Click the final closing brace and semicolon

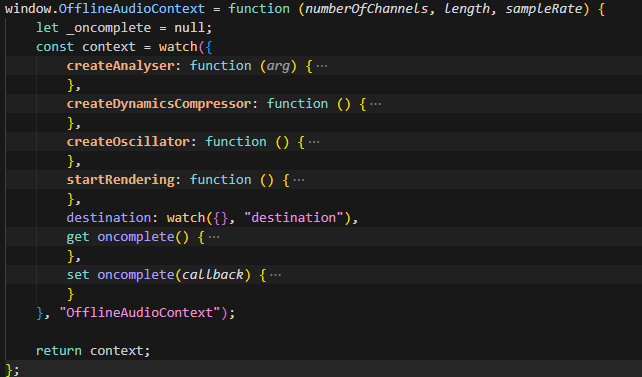tap(12, 370)
